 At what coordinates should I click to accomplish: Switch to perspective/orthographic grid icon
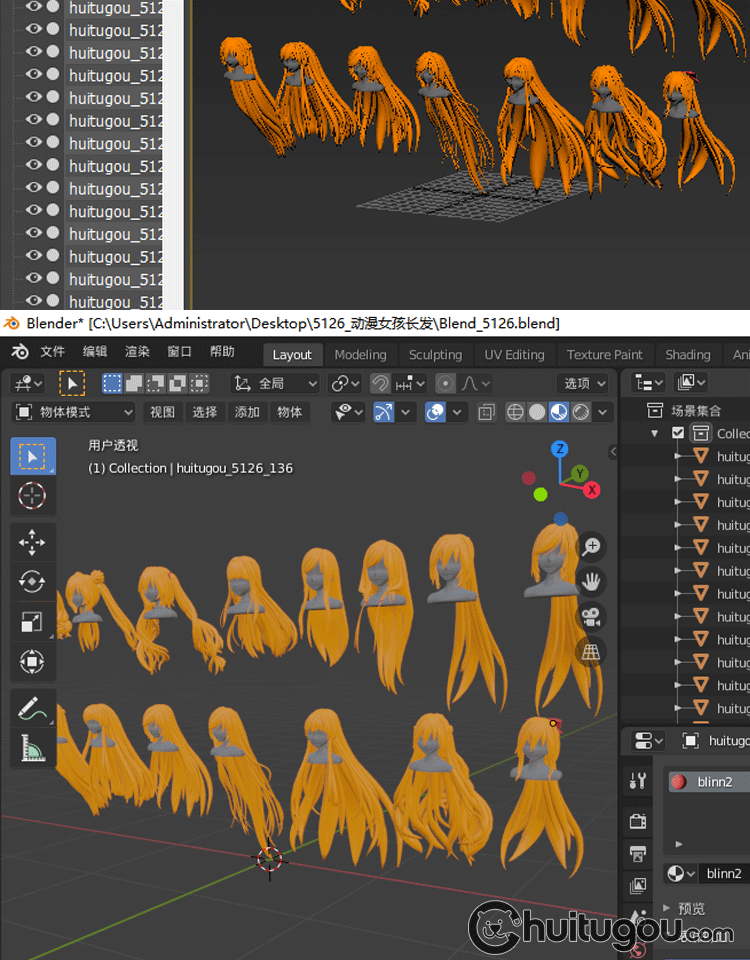coord(592,651)
